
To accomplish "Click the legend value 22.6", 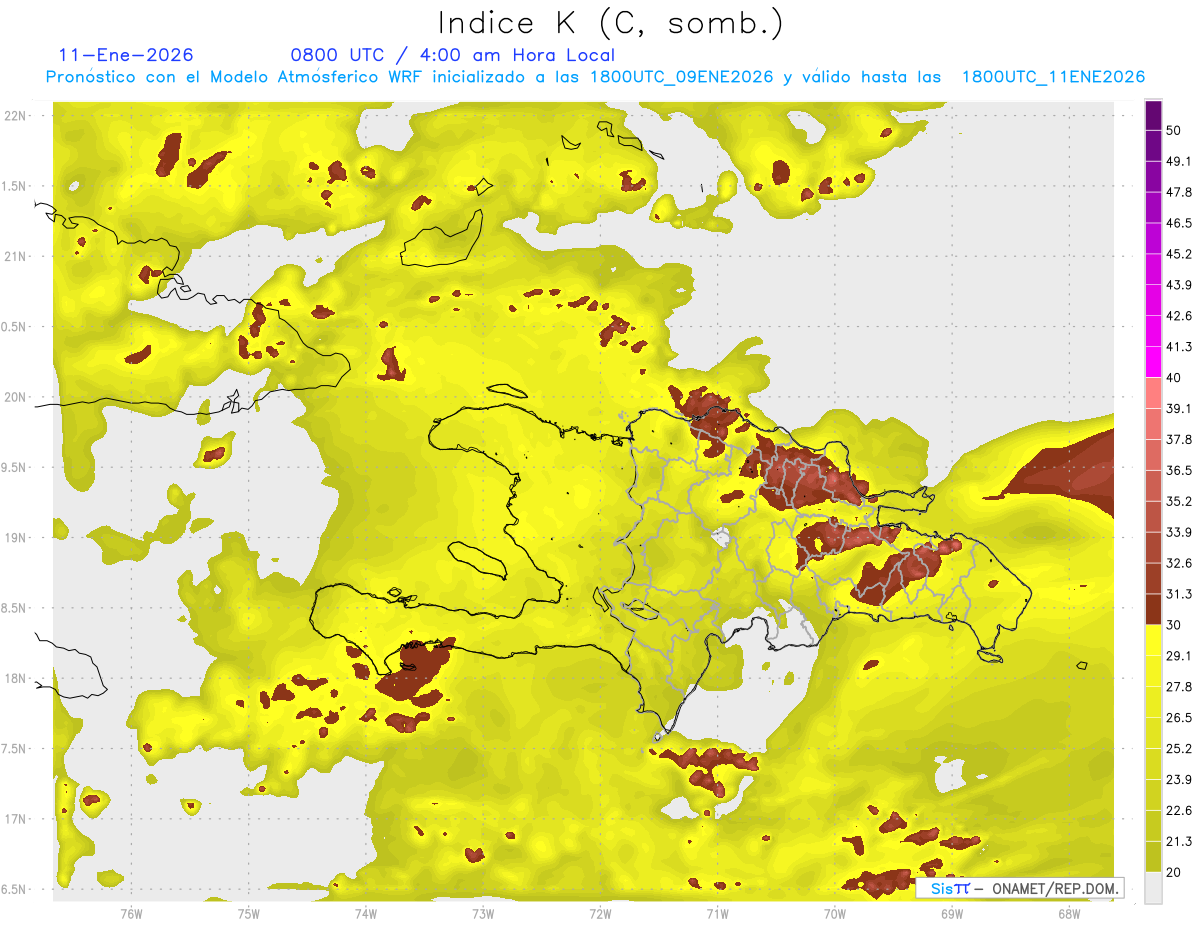I will pos(1179,810).
